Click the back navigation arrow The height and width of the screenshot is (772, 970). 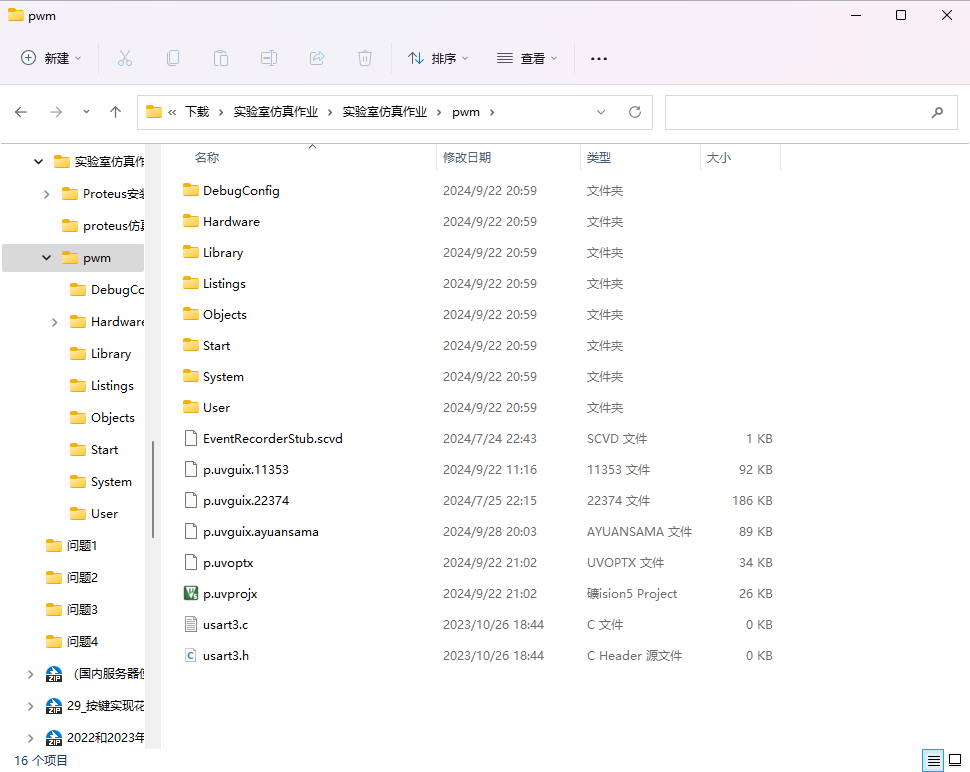[21, 112]
